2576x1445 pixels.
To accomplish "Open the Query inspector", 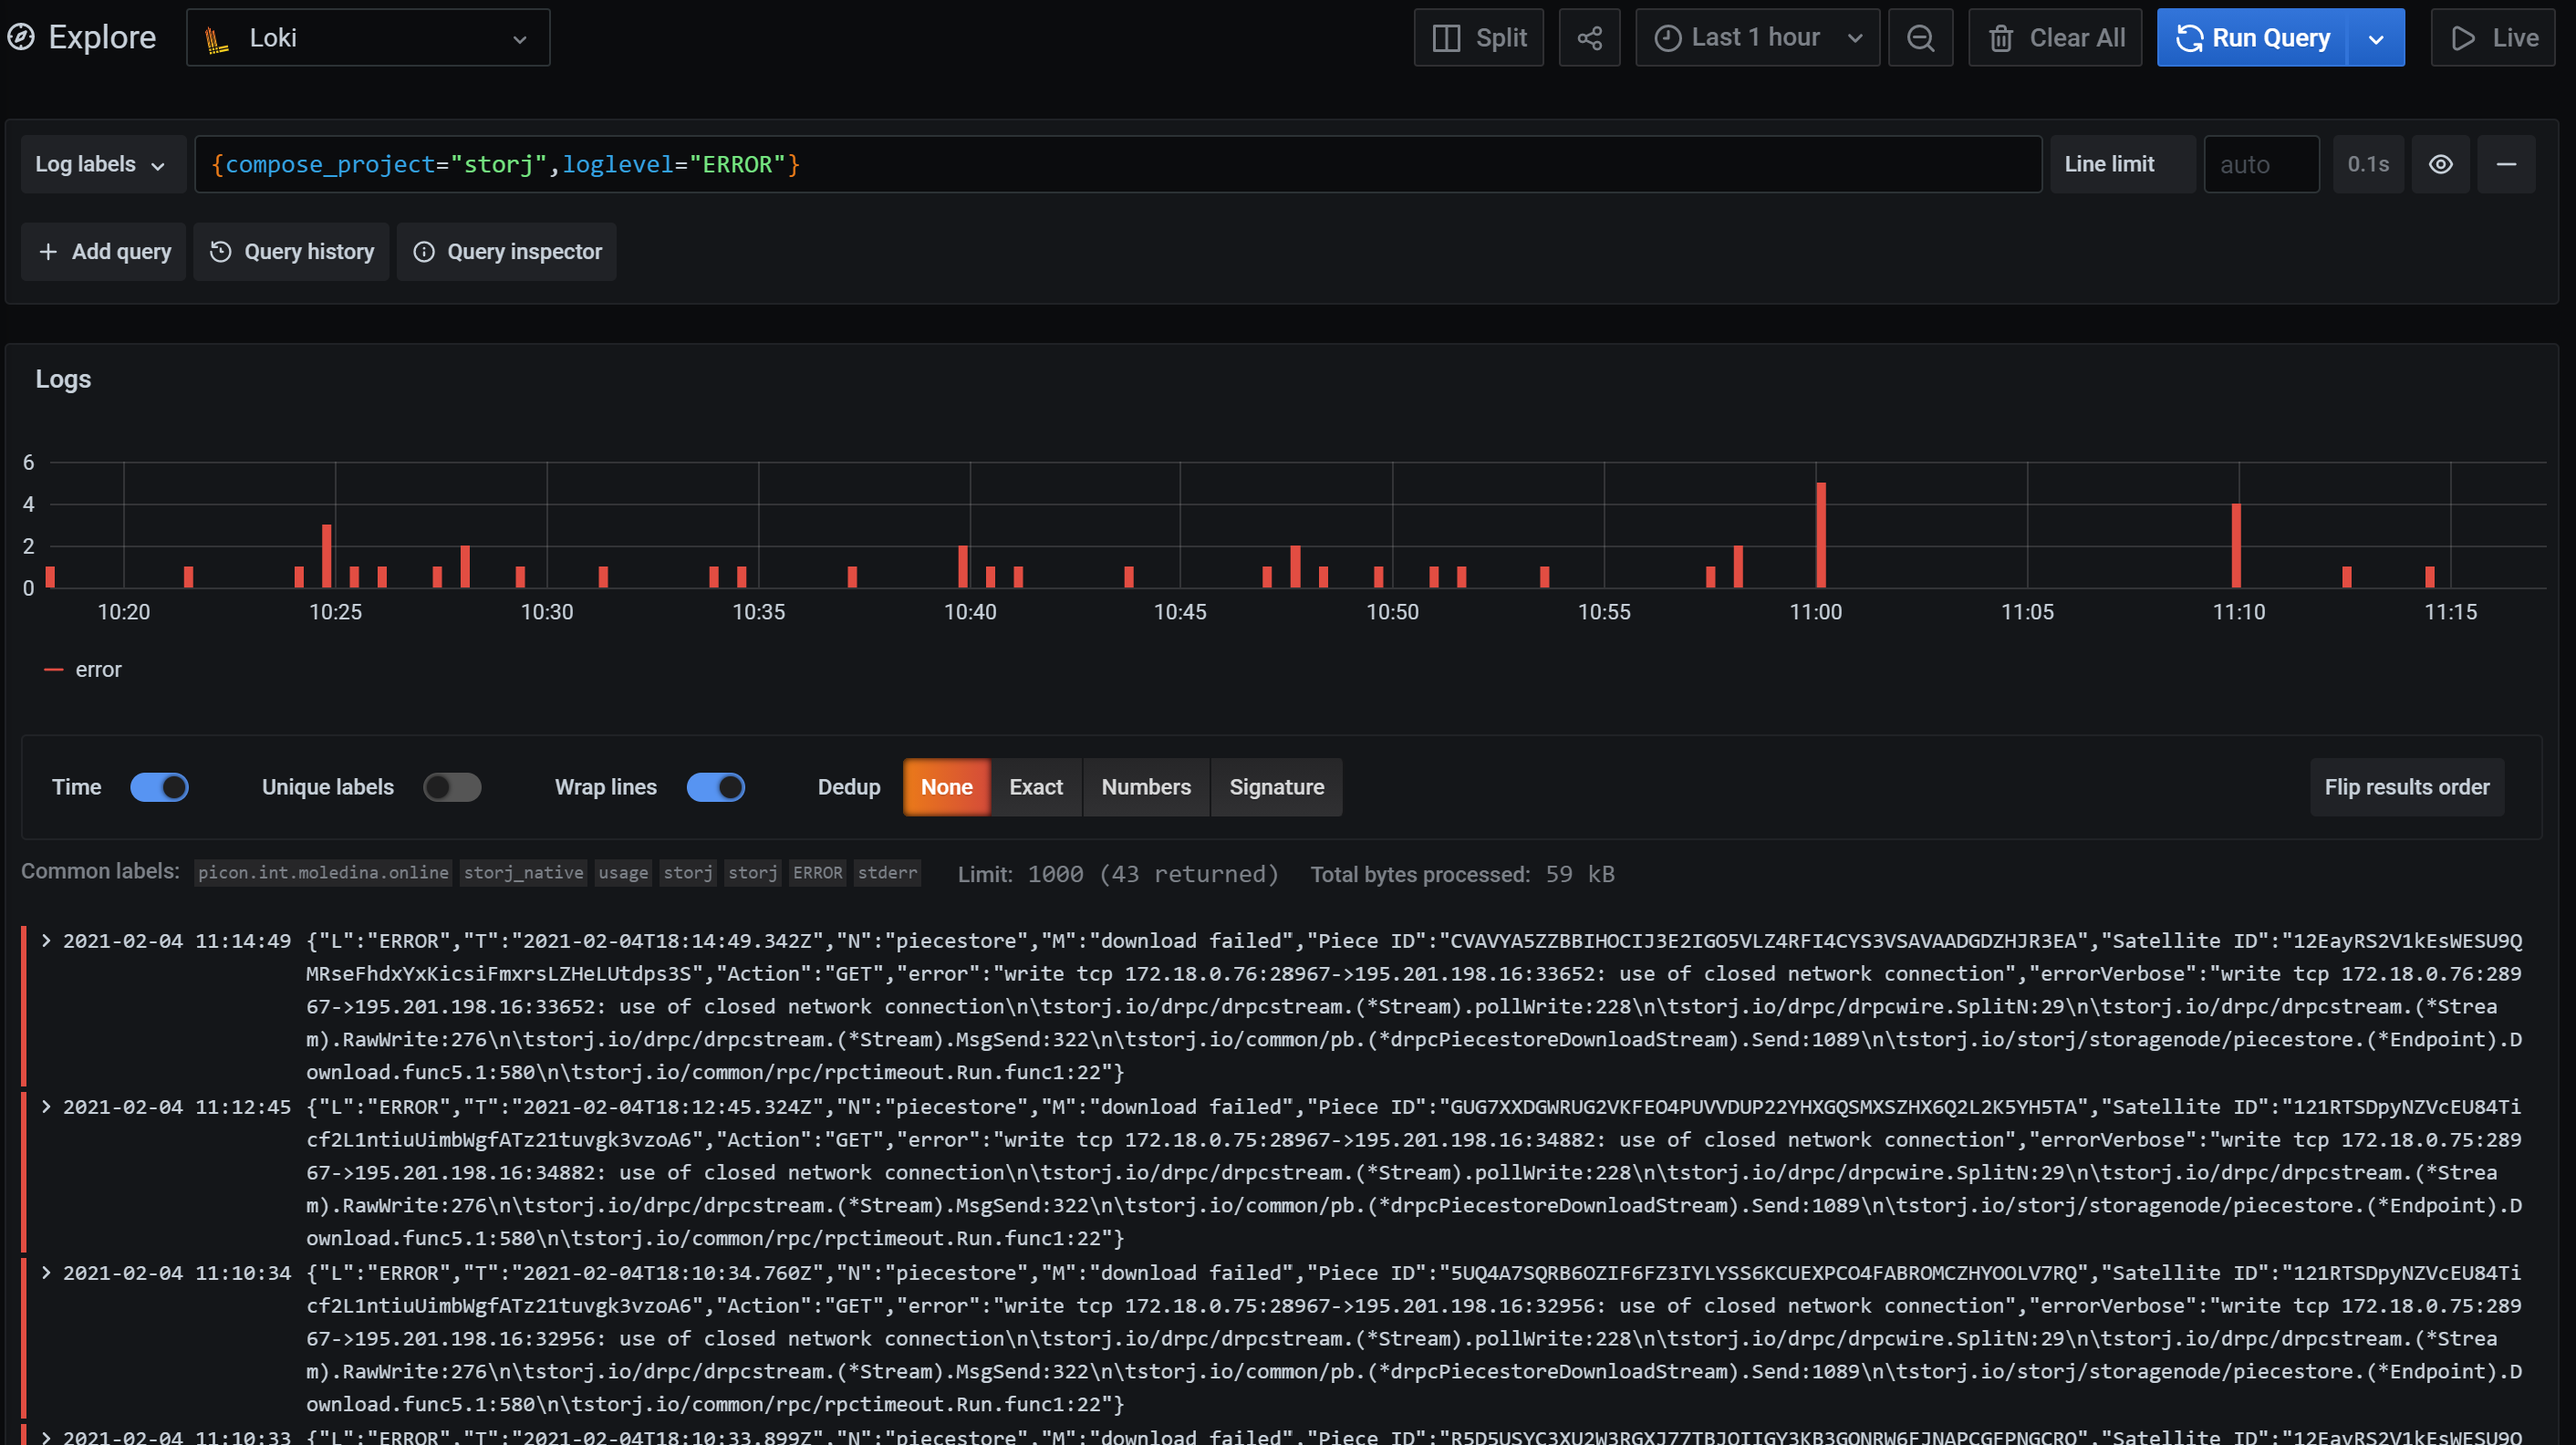I will pyautogui.click(x=507, y=252).
